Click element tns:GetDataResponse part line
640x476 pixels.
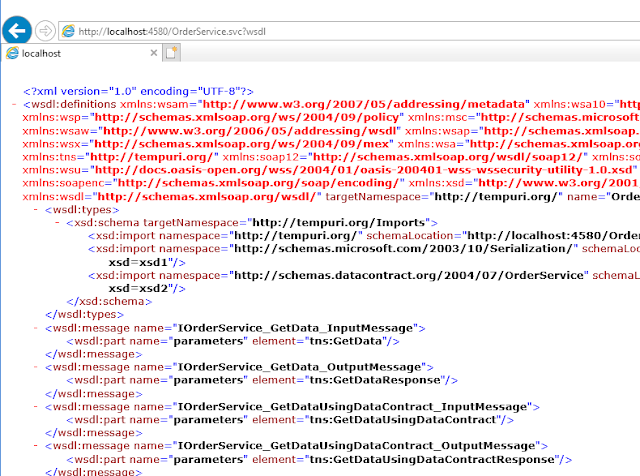(262, 380)
